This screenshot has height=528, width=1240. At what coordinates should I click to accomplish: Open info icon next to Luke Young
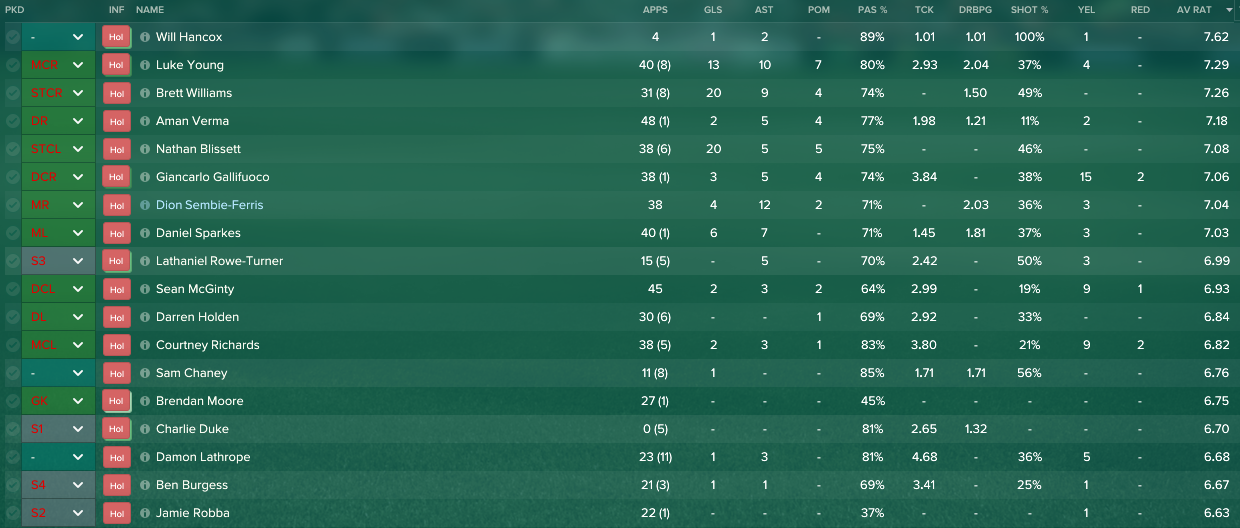click(x=145, y=65)
